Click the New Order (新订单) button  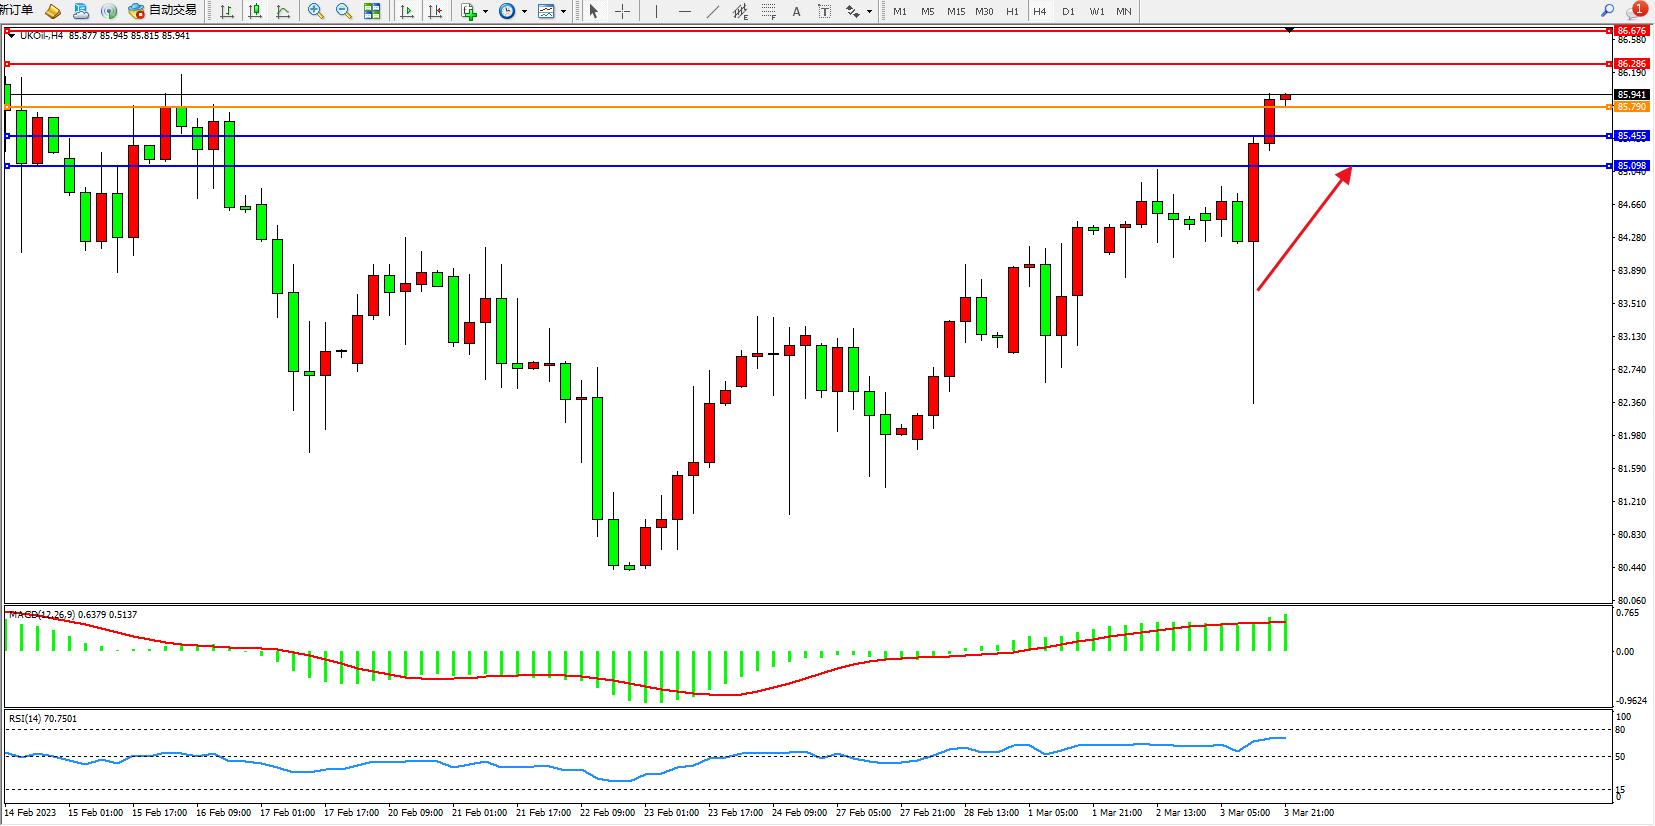(x=16, y=10)
